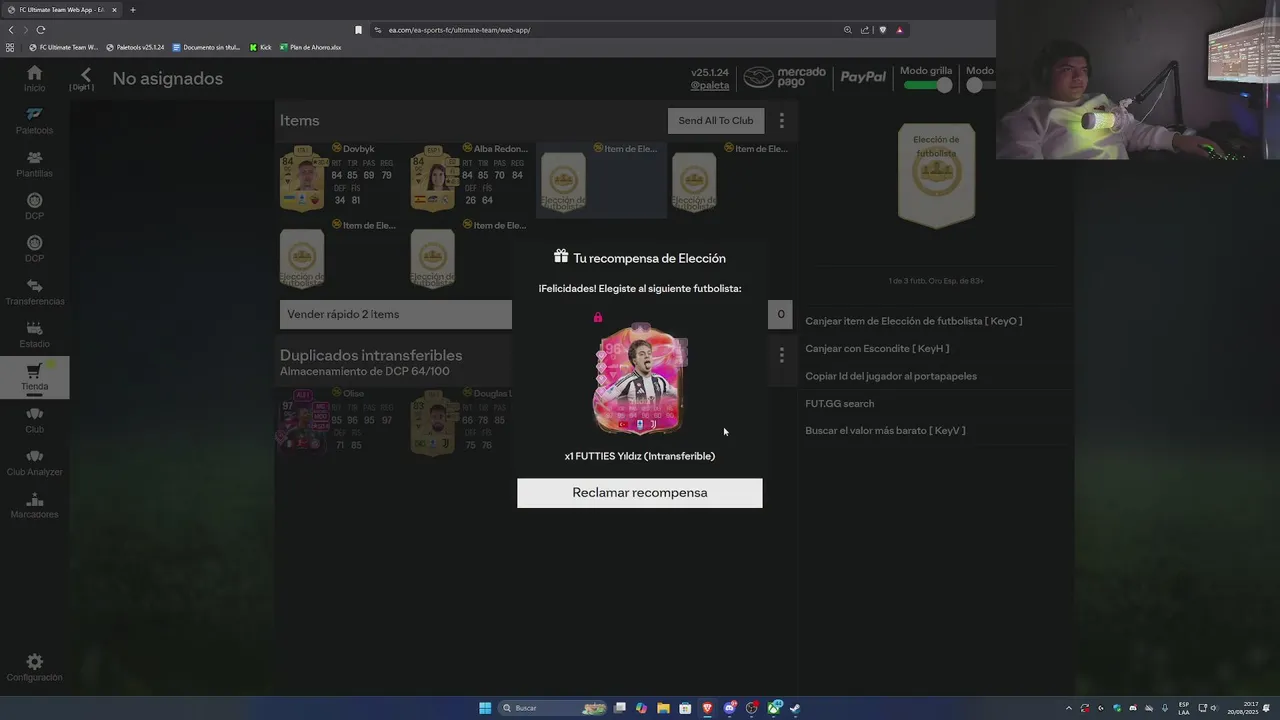Click the Mercado Pago logo
The width and height of the screenshot is (1280, 720).
785,77
